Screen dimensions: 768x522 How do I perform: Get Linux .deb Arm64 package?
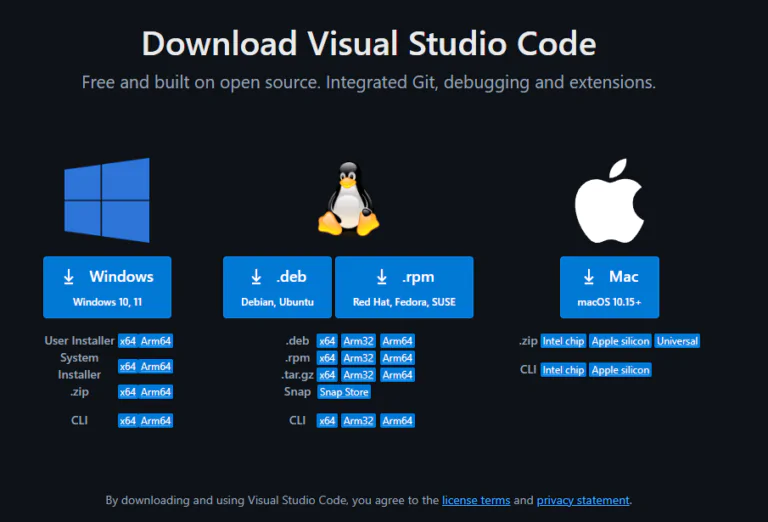click(397, 341)
